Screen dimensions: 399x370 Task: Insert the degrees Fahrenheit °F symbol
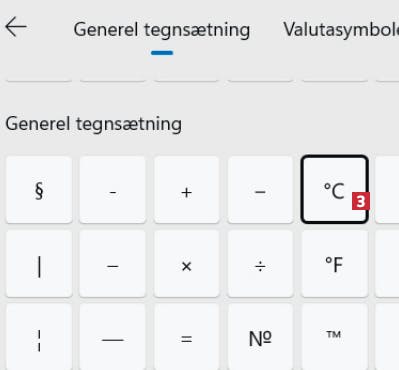(334, 264)
